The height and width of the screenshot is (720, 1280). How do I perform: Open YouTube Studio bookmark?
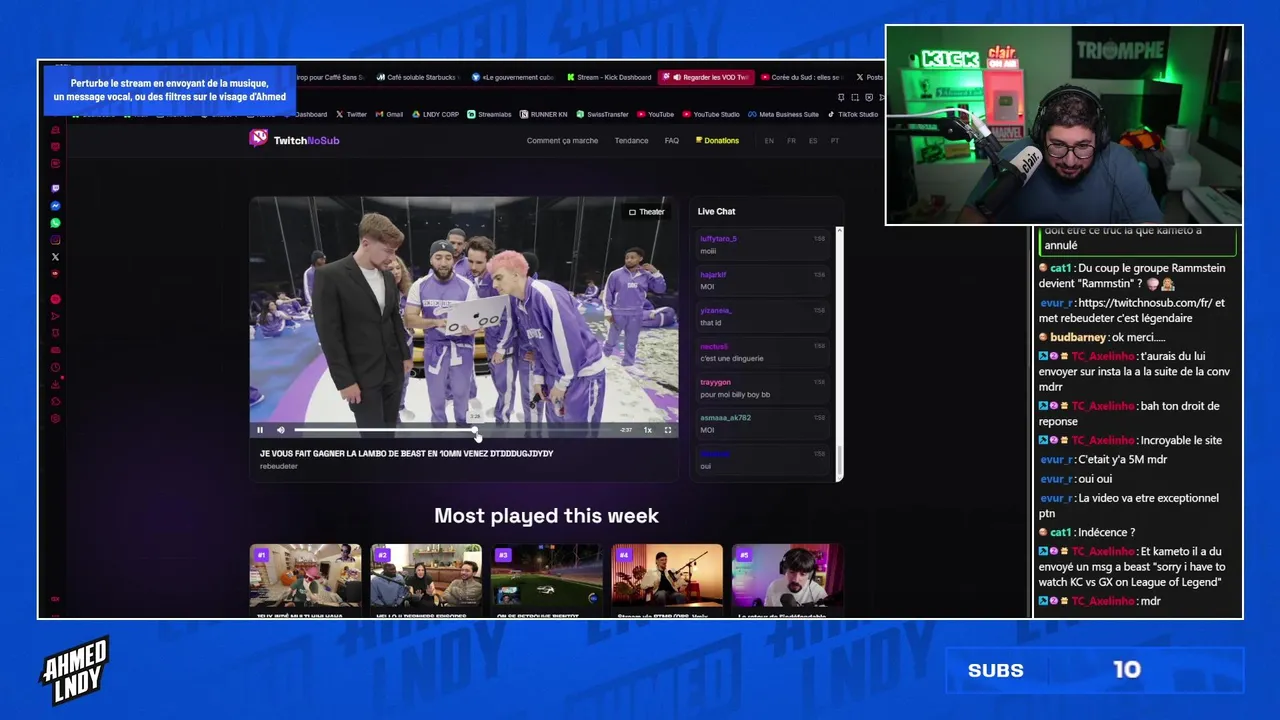pyautogui.click(x=710, y=114)
